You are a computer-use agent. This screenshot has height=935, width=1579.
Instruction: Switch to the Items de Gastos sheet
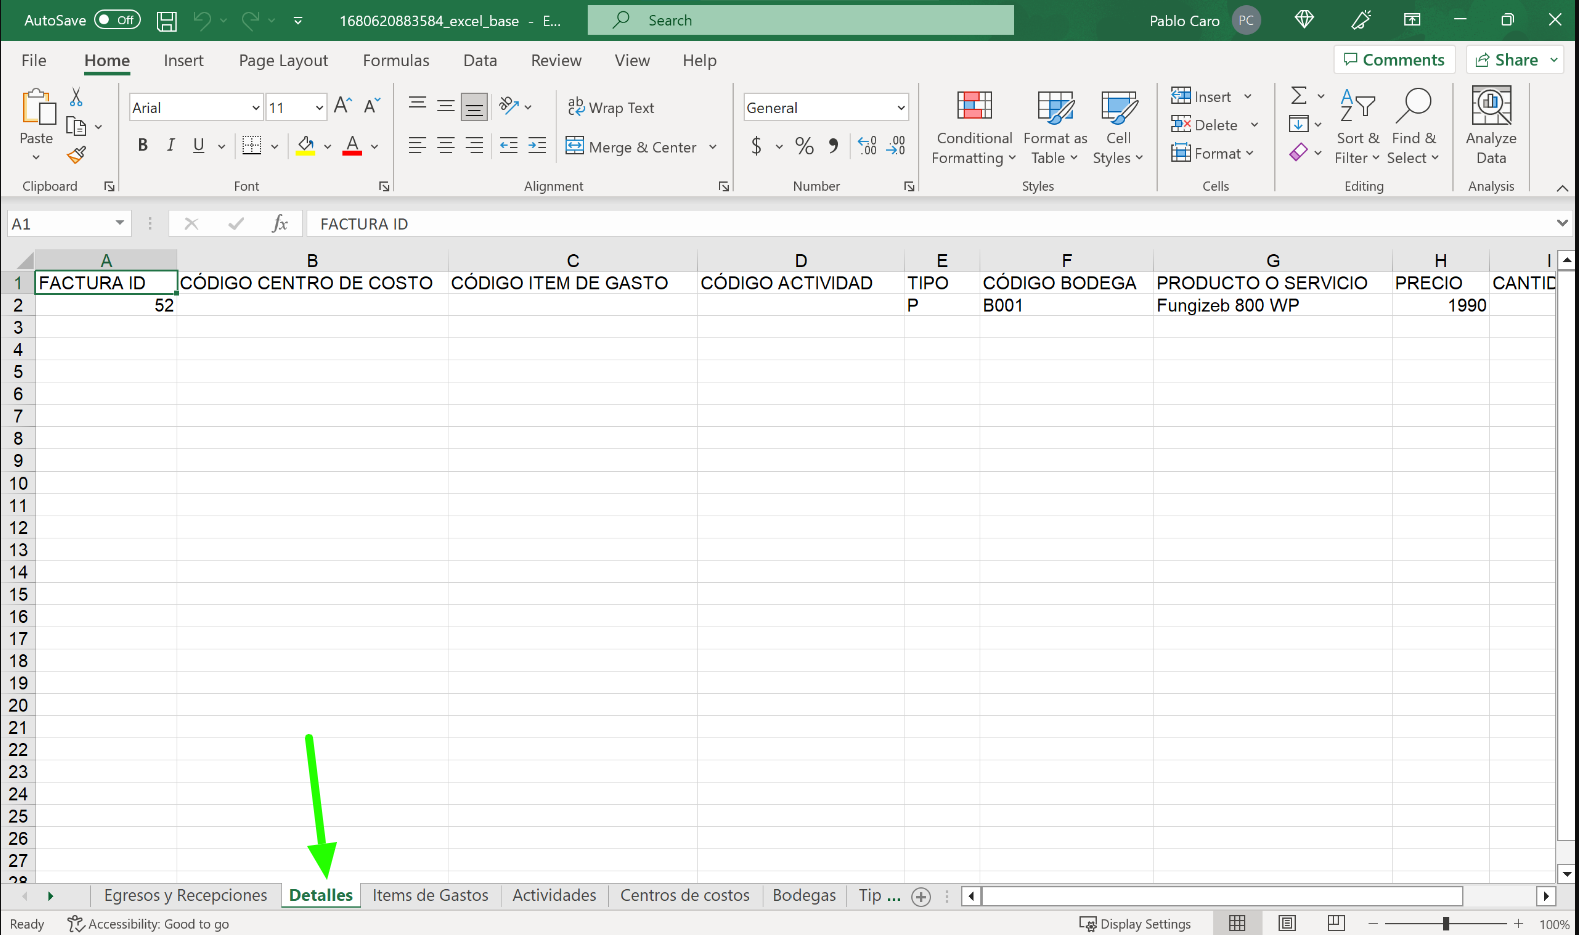pyautogui.click(x=430, y=896)
